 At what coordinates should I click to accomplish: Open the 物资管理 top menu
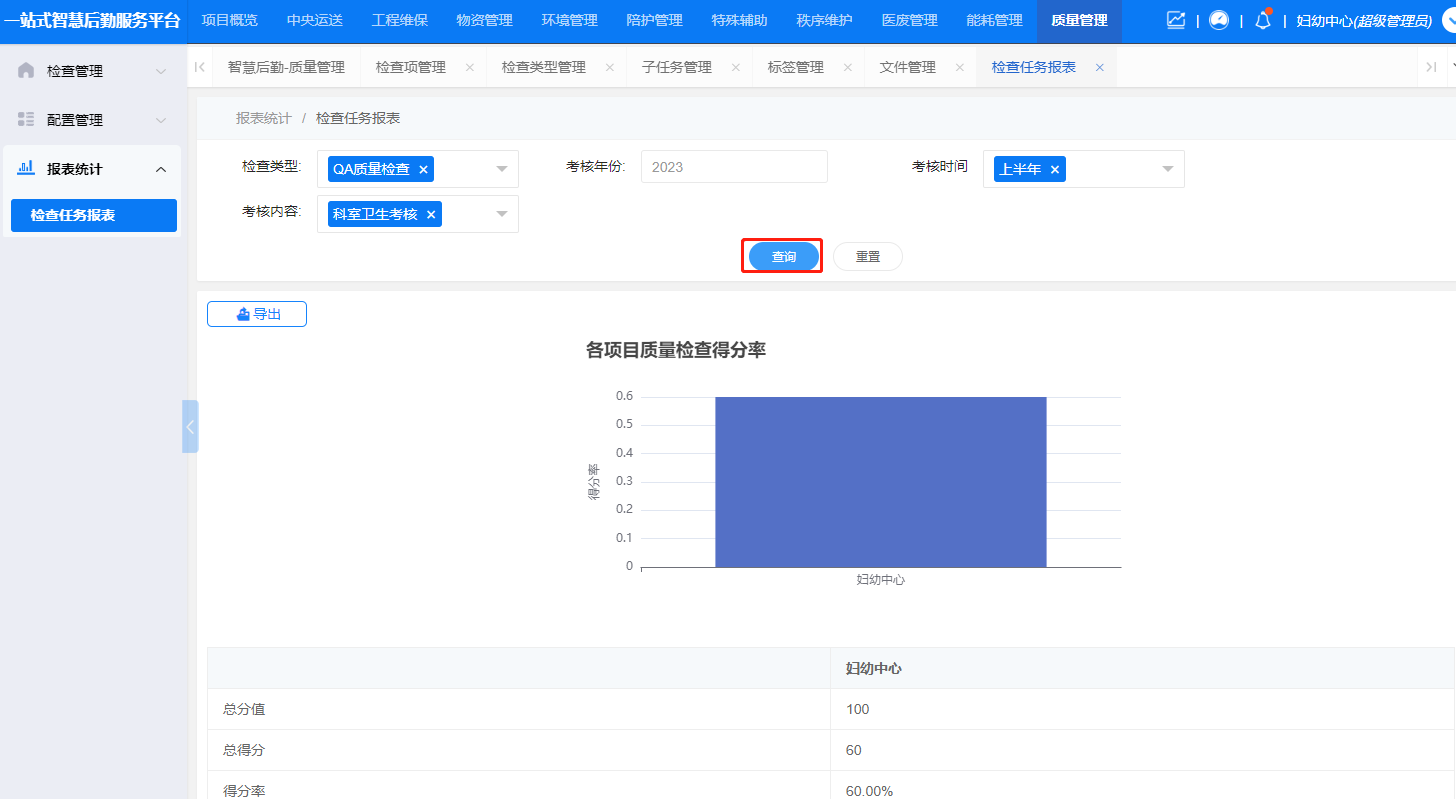click(x=484, y=21)
